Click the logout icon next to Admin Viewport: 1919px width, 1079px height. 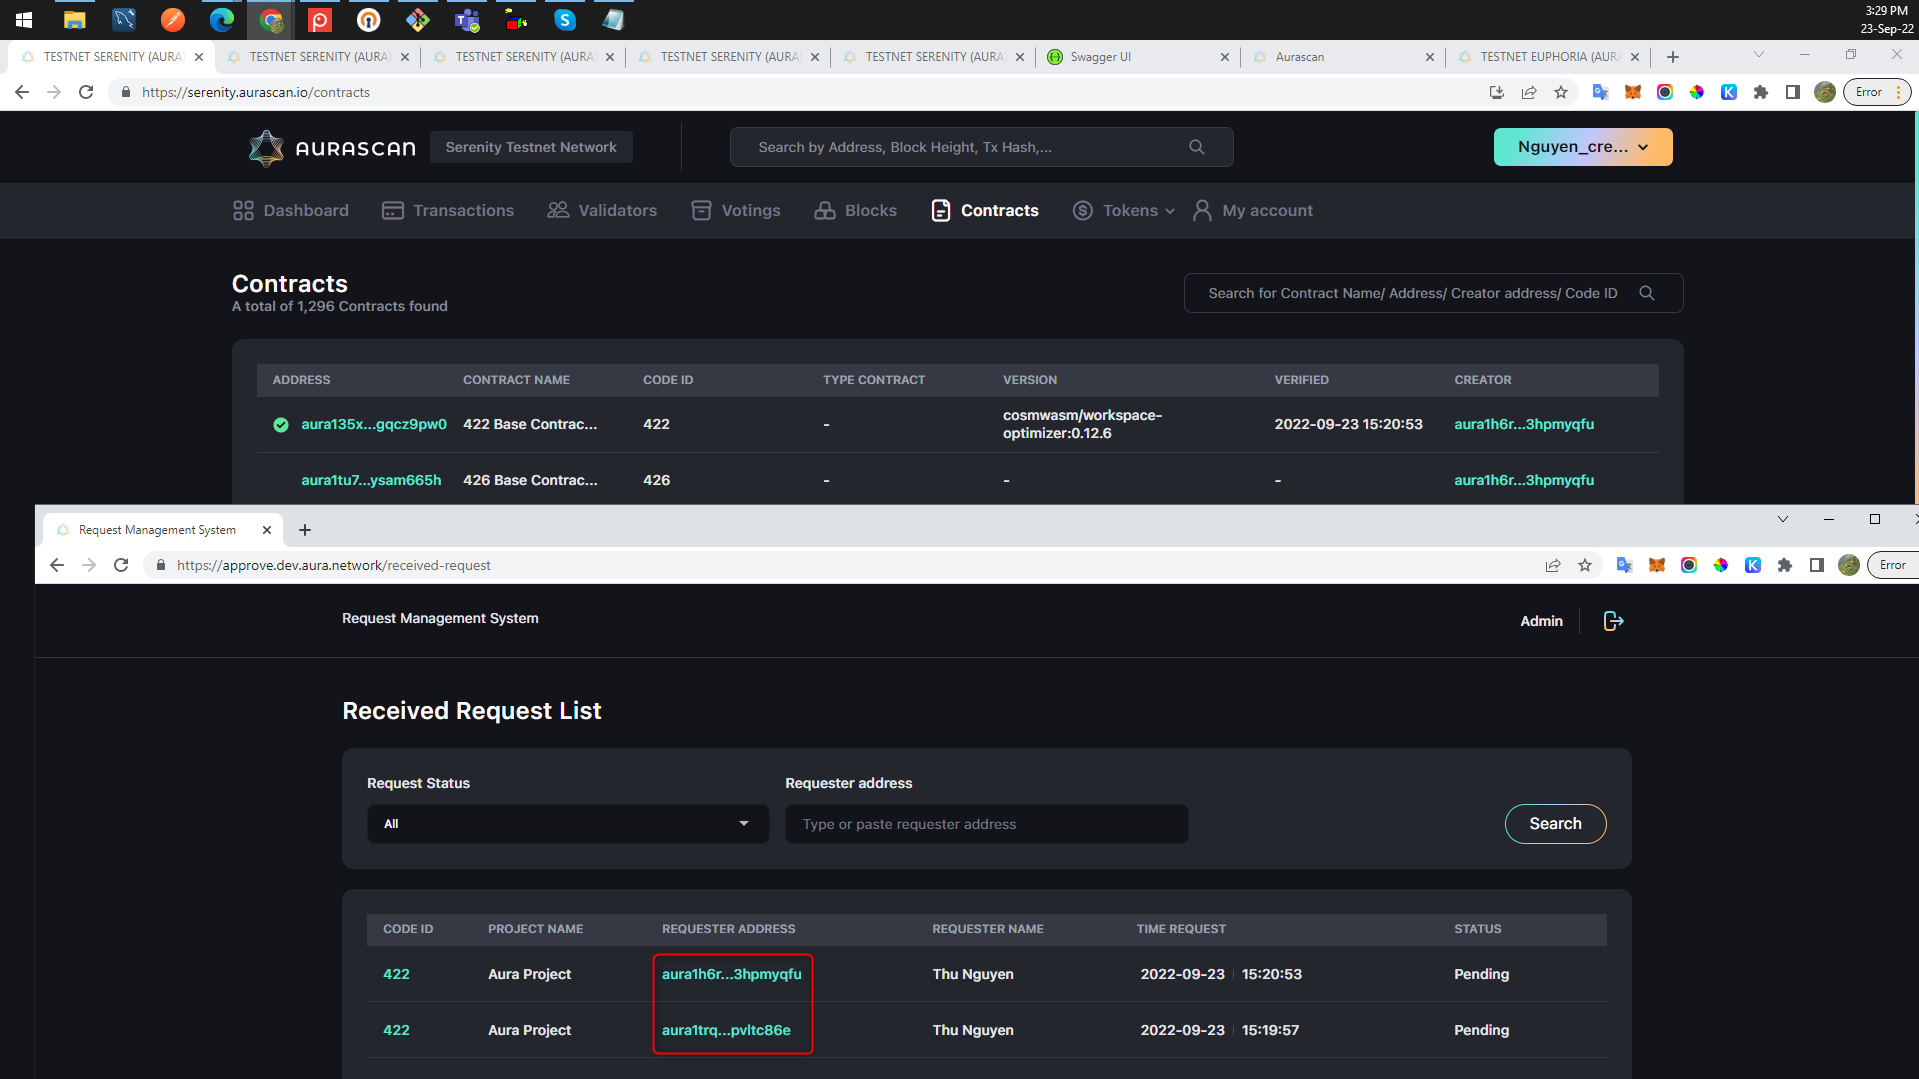[x=1612, y=620]
